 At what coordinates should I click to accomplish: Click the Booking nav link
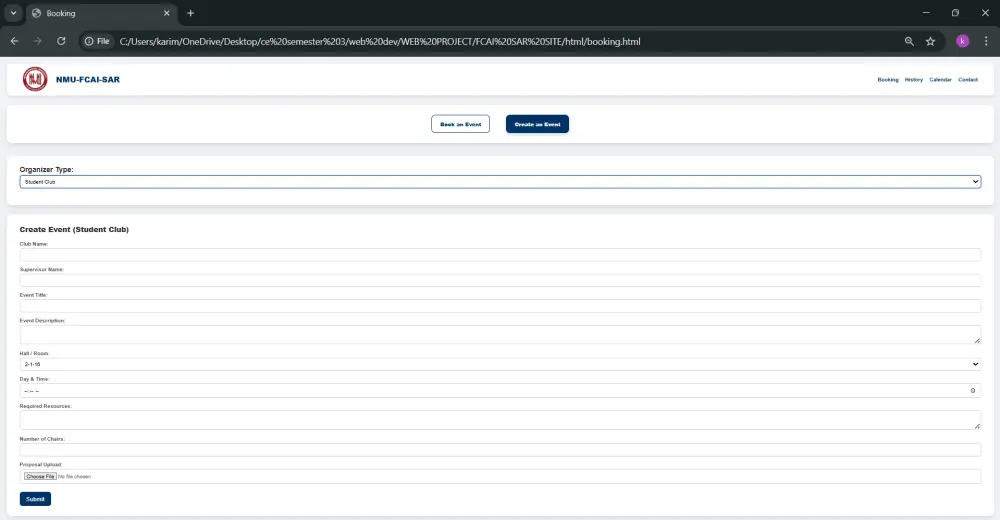pos(888,80)
